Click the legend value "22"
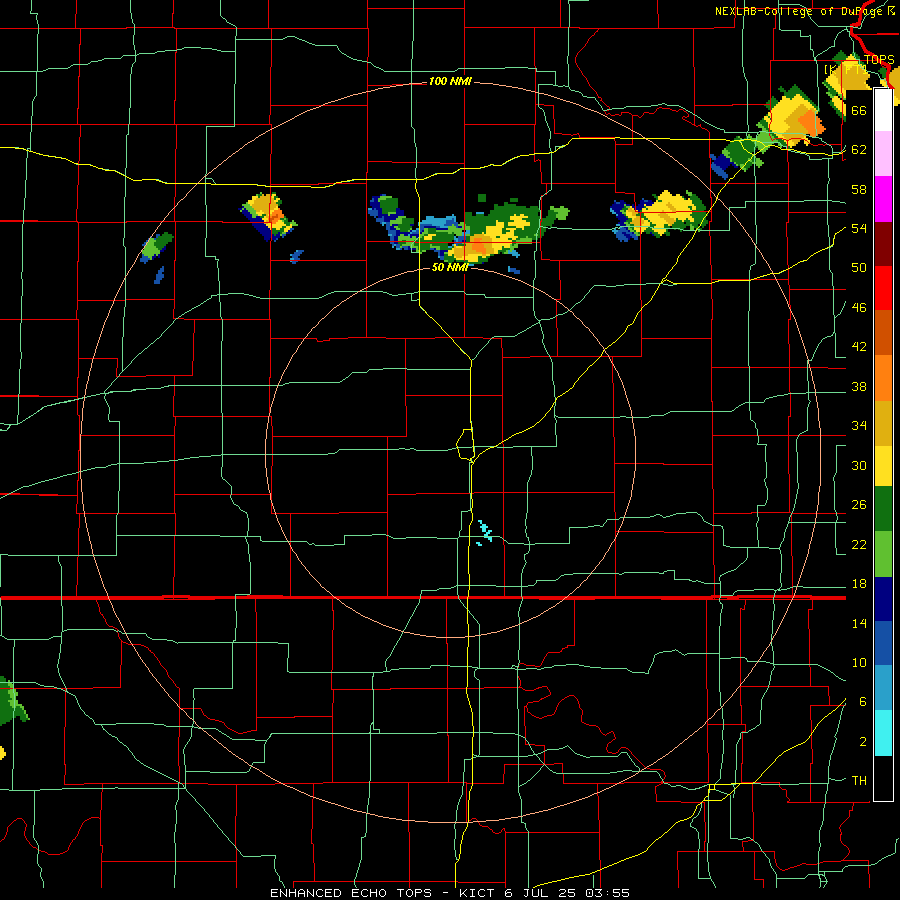900x900 pixels. tap(859, 544)
